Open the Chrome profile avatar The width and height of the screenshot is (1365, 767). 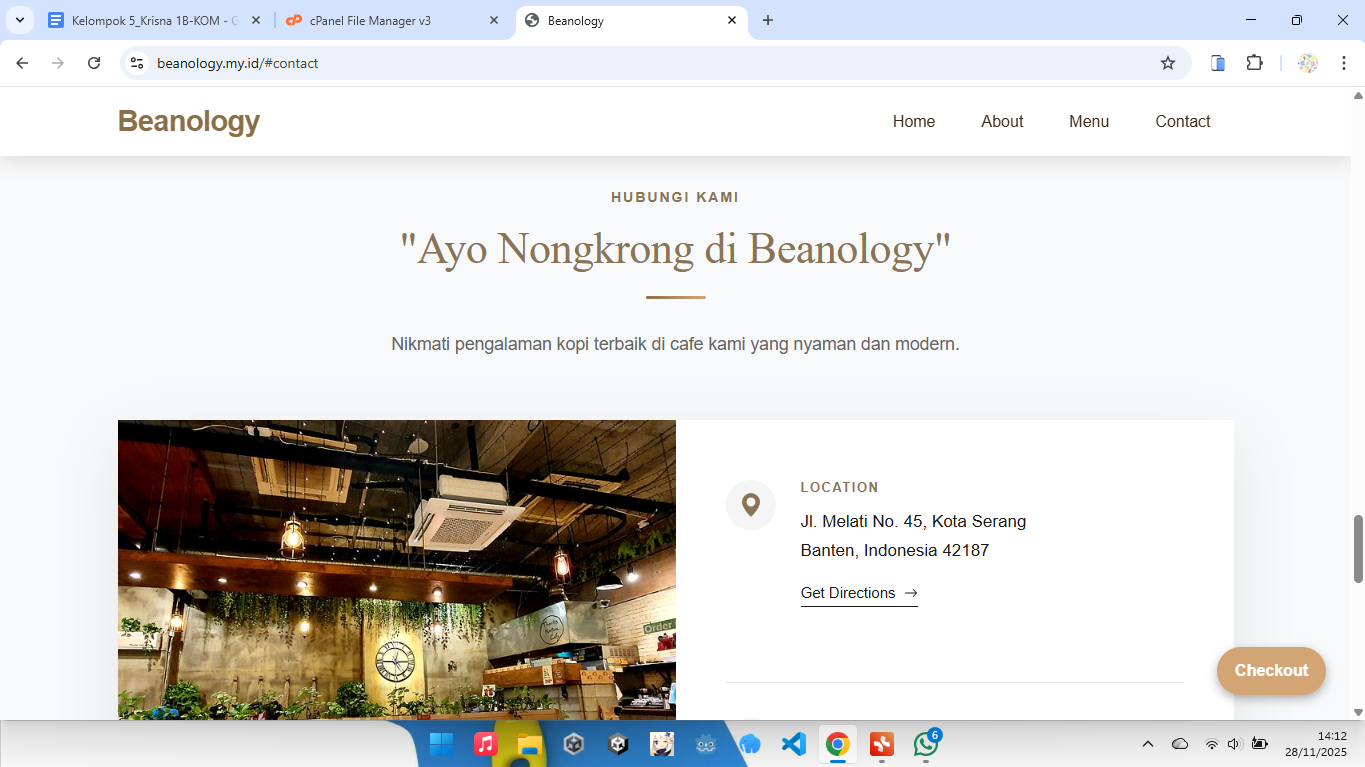(x=1307, y=63)
